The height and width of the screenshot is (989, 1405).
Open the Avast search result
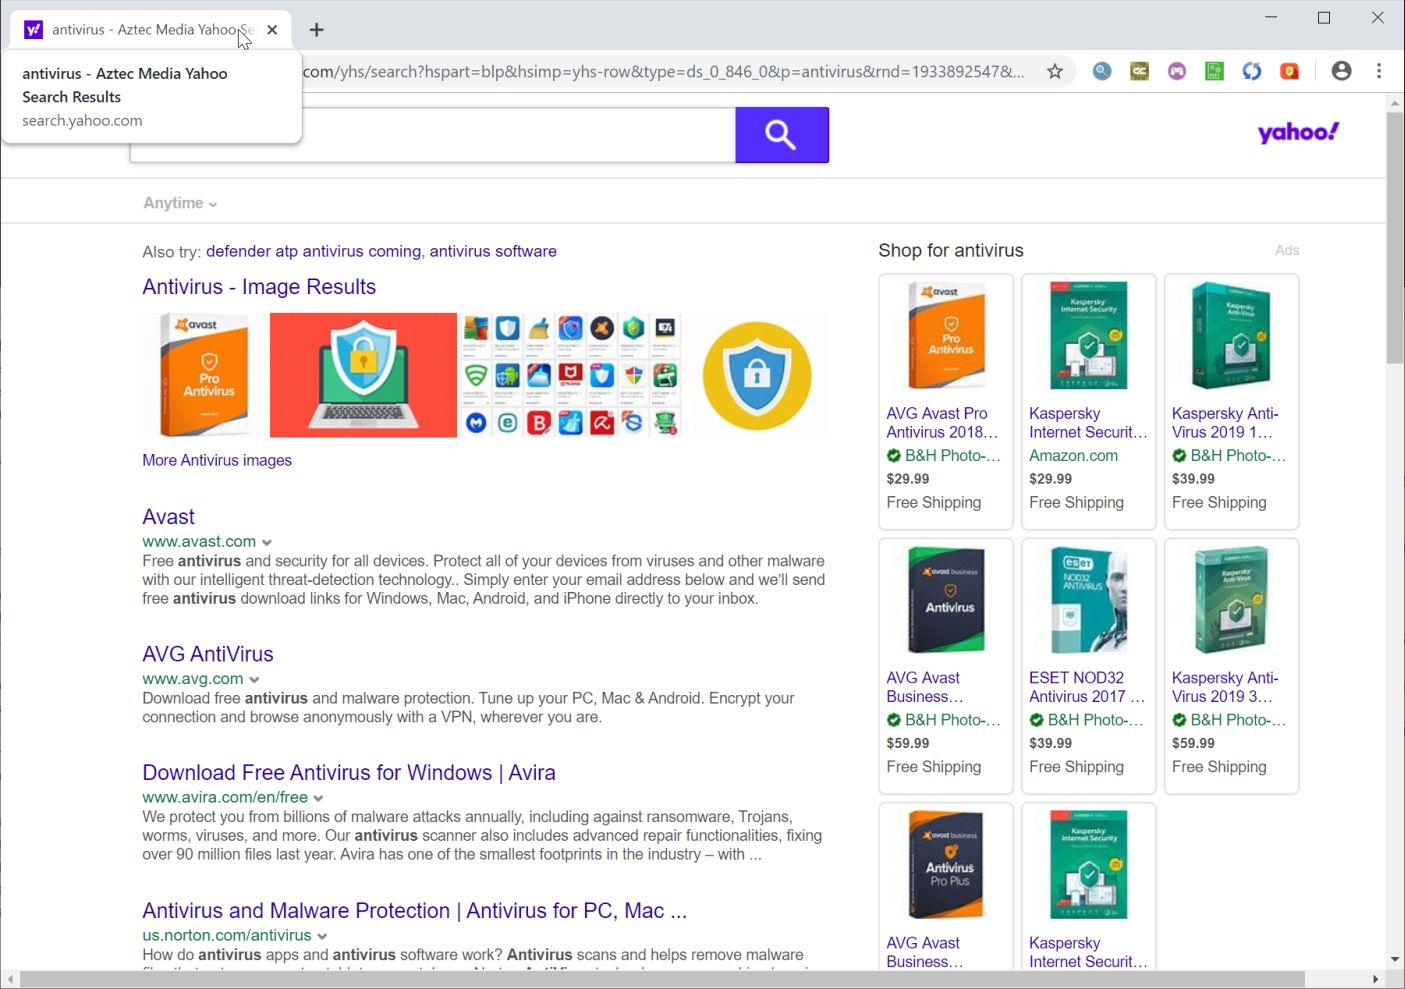click(x=168, y=517)
